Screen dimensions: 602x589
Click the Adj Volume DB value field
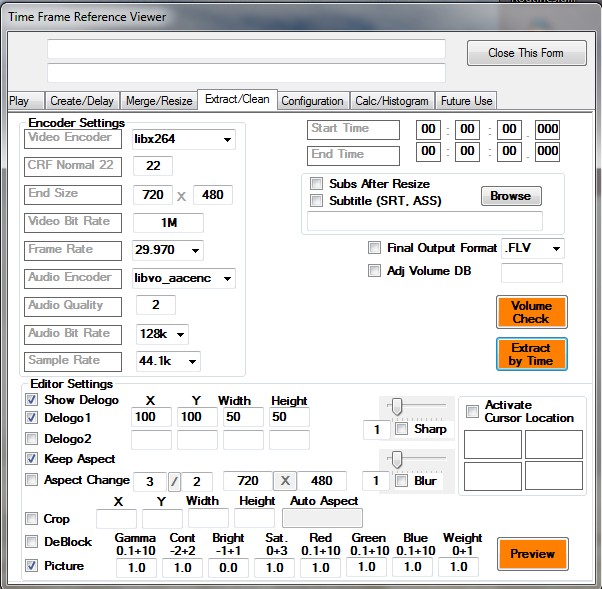(x=532, y=273)
